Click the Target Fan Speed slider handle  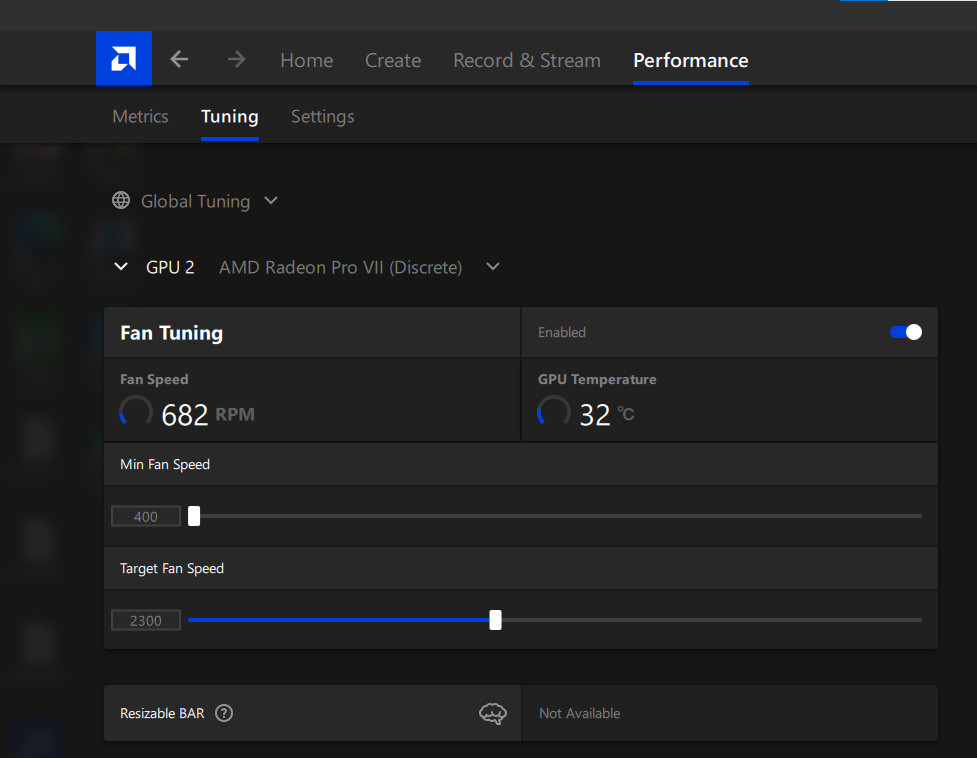coord(495,620)
